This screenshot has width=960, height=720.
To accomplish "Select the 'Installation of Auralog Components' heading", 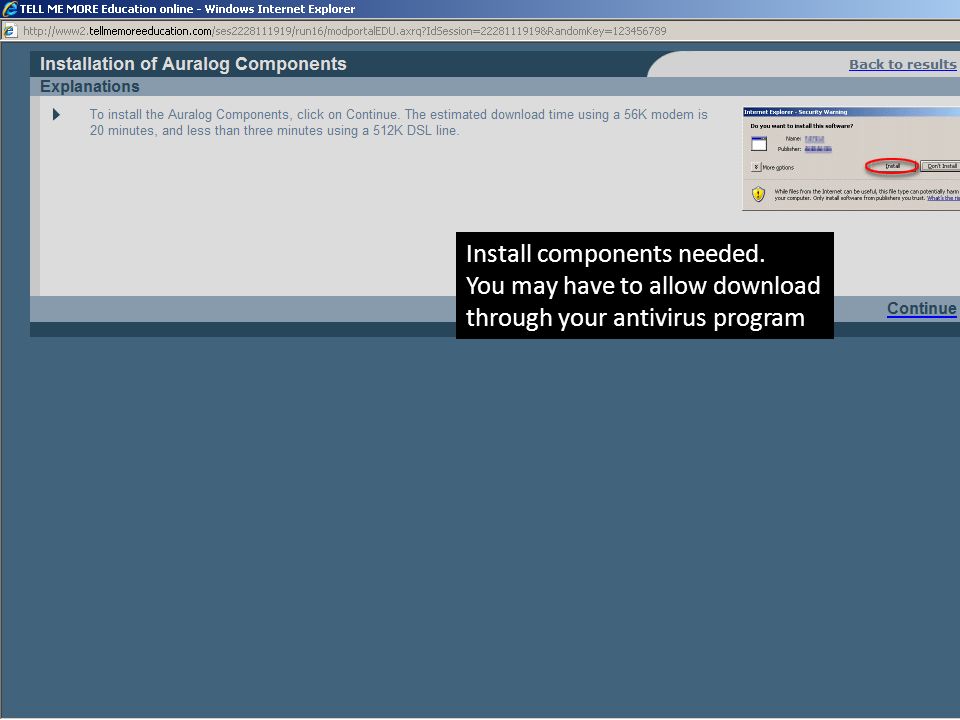I will (x=193, y=64).
